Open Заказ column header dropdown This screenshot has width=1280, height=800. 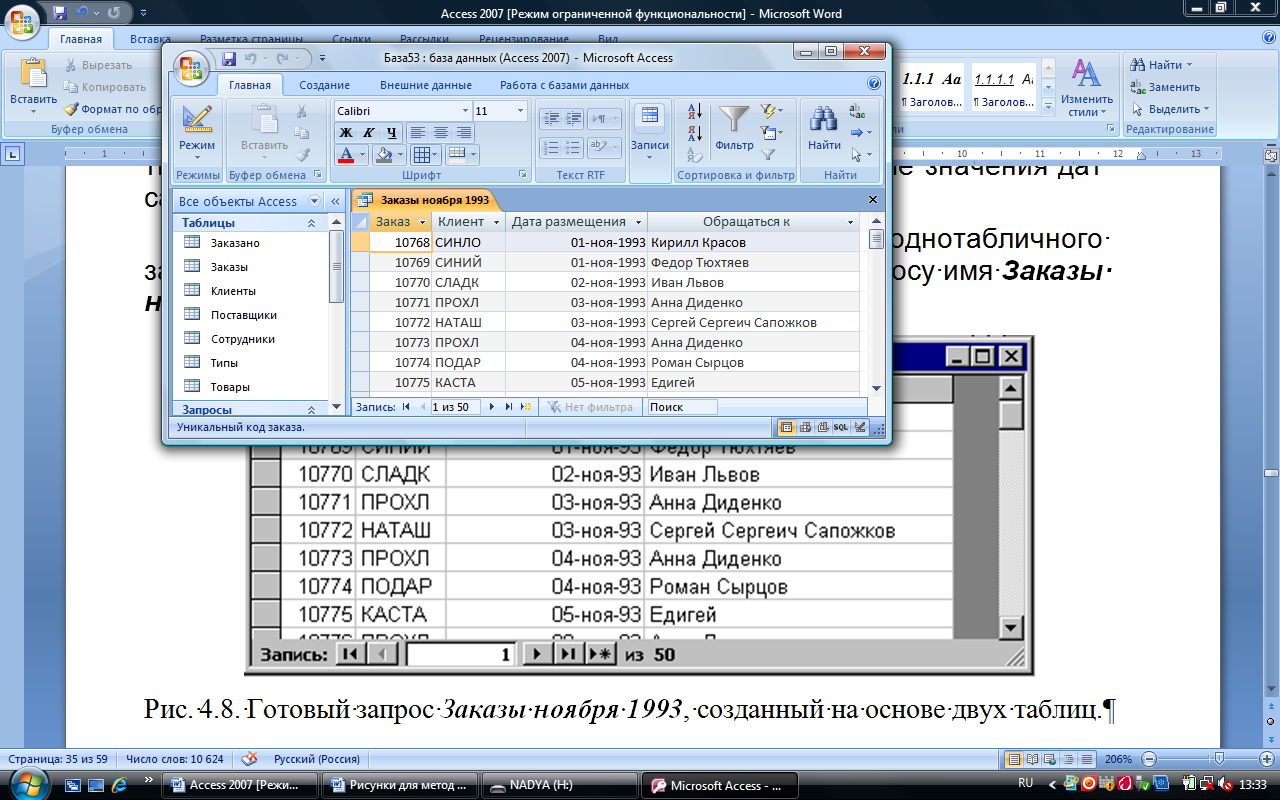pyautogui.click(x=423, y=222)
